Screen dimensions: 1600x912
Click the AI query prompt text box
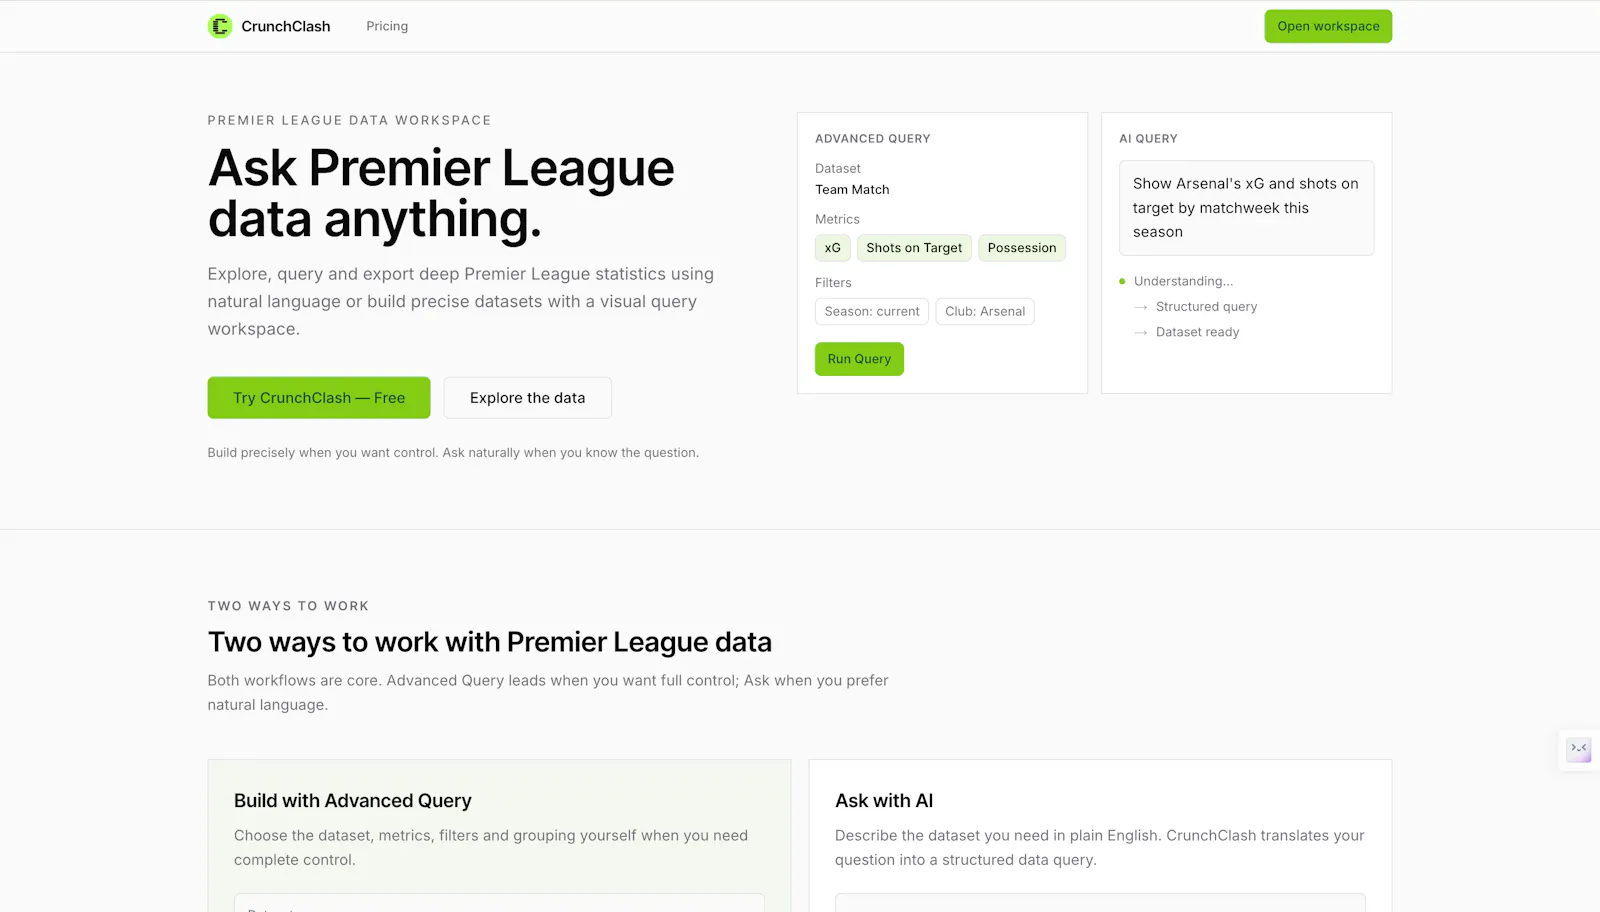point(1246,208)
